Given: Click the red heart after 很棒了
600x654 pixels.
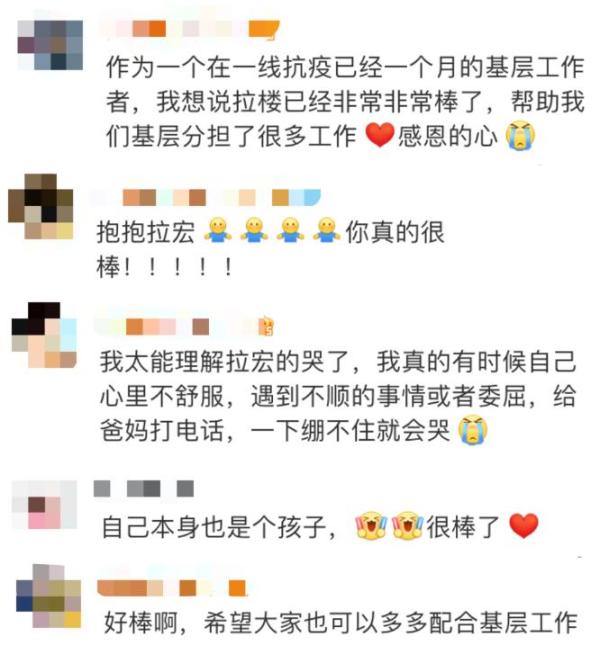Looking at the screenshot, I should coord(524,526).
